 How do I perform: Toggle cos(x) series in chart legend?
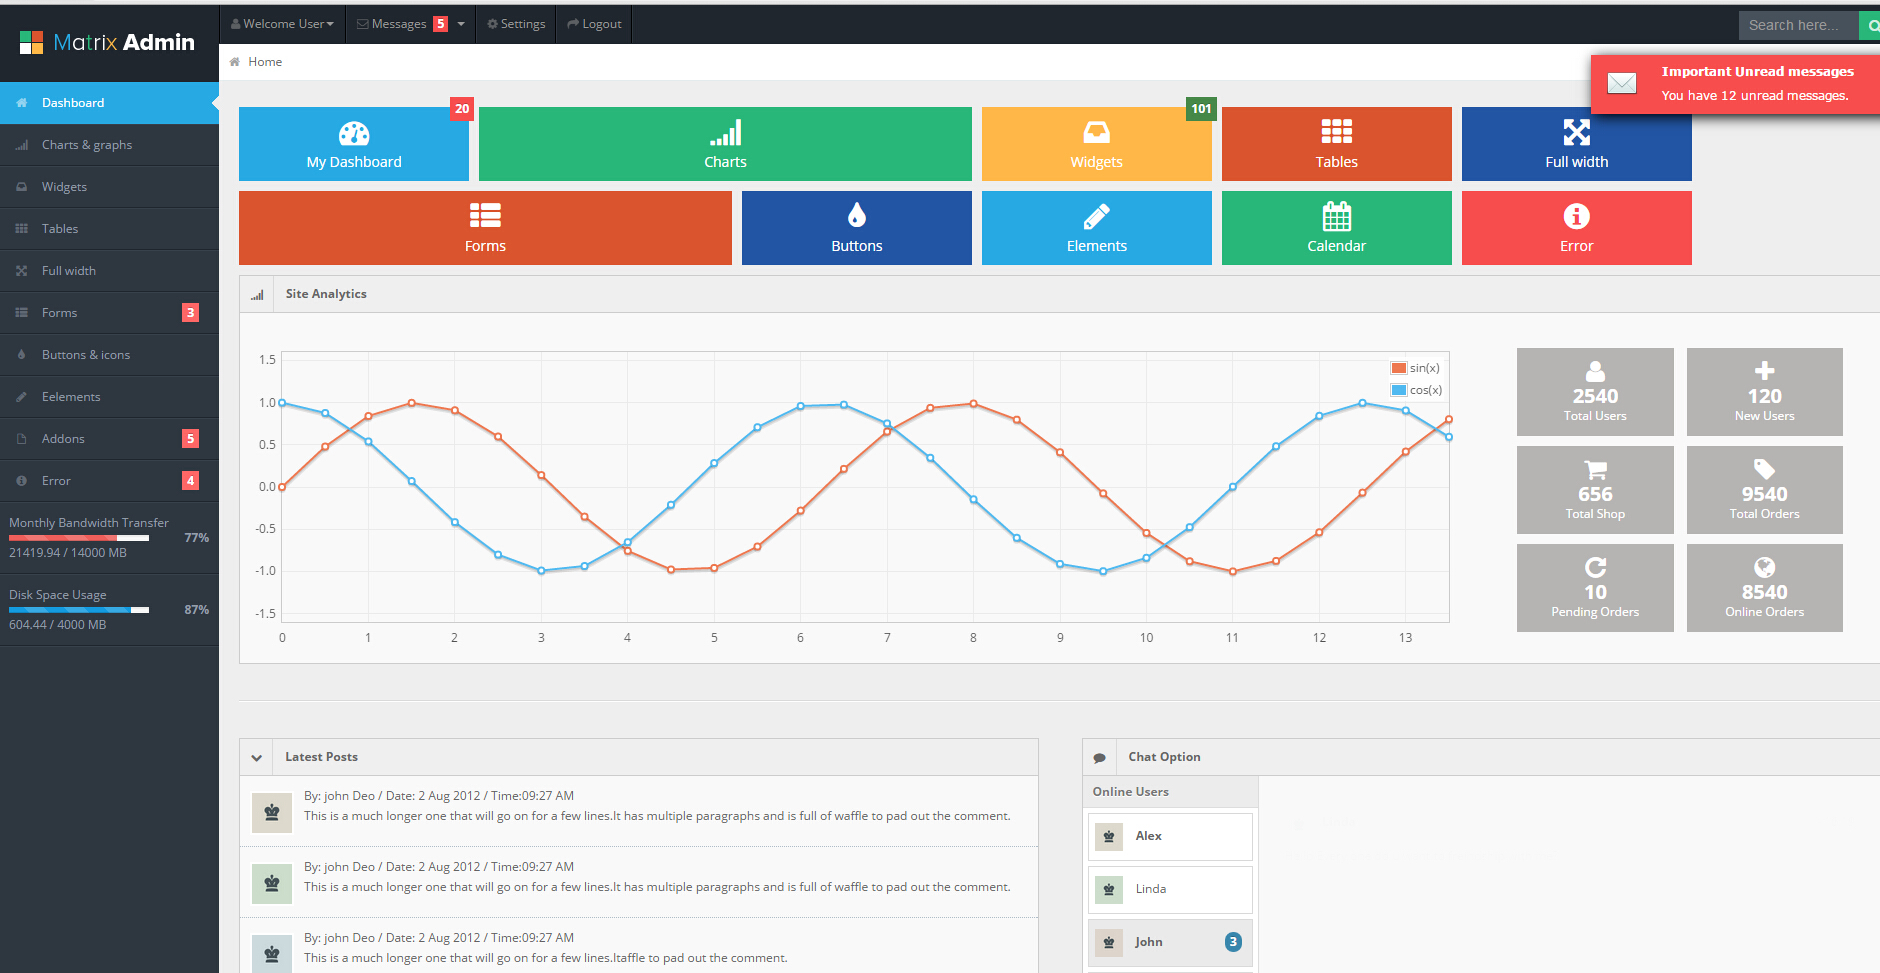(x=1416, y=390)
